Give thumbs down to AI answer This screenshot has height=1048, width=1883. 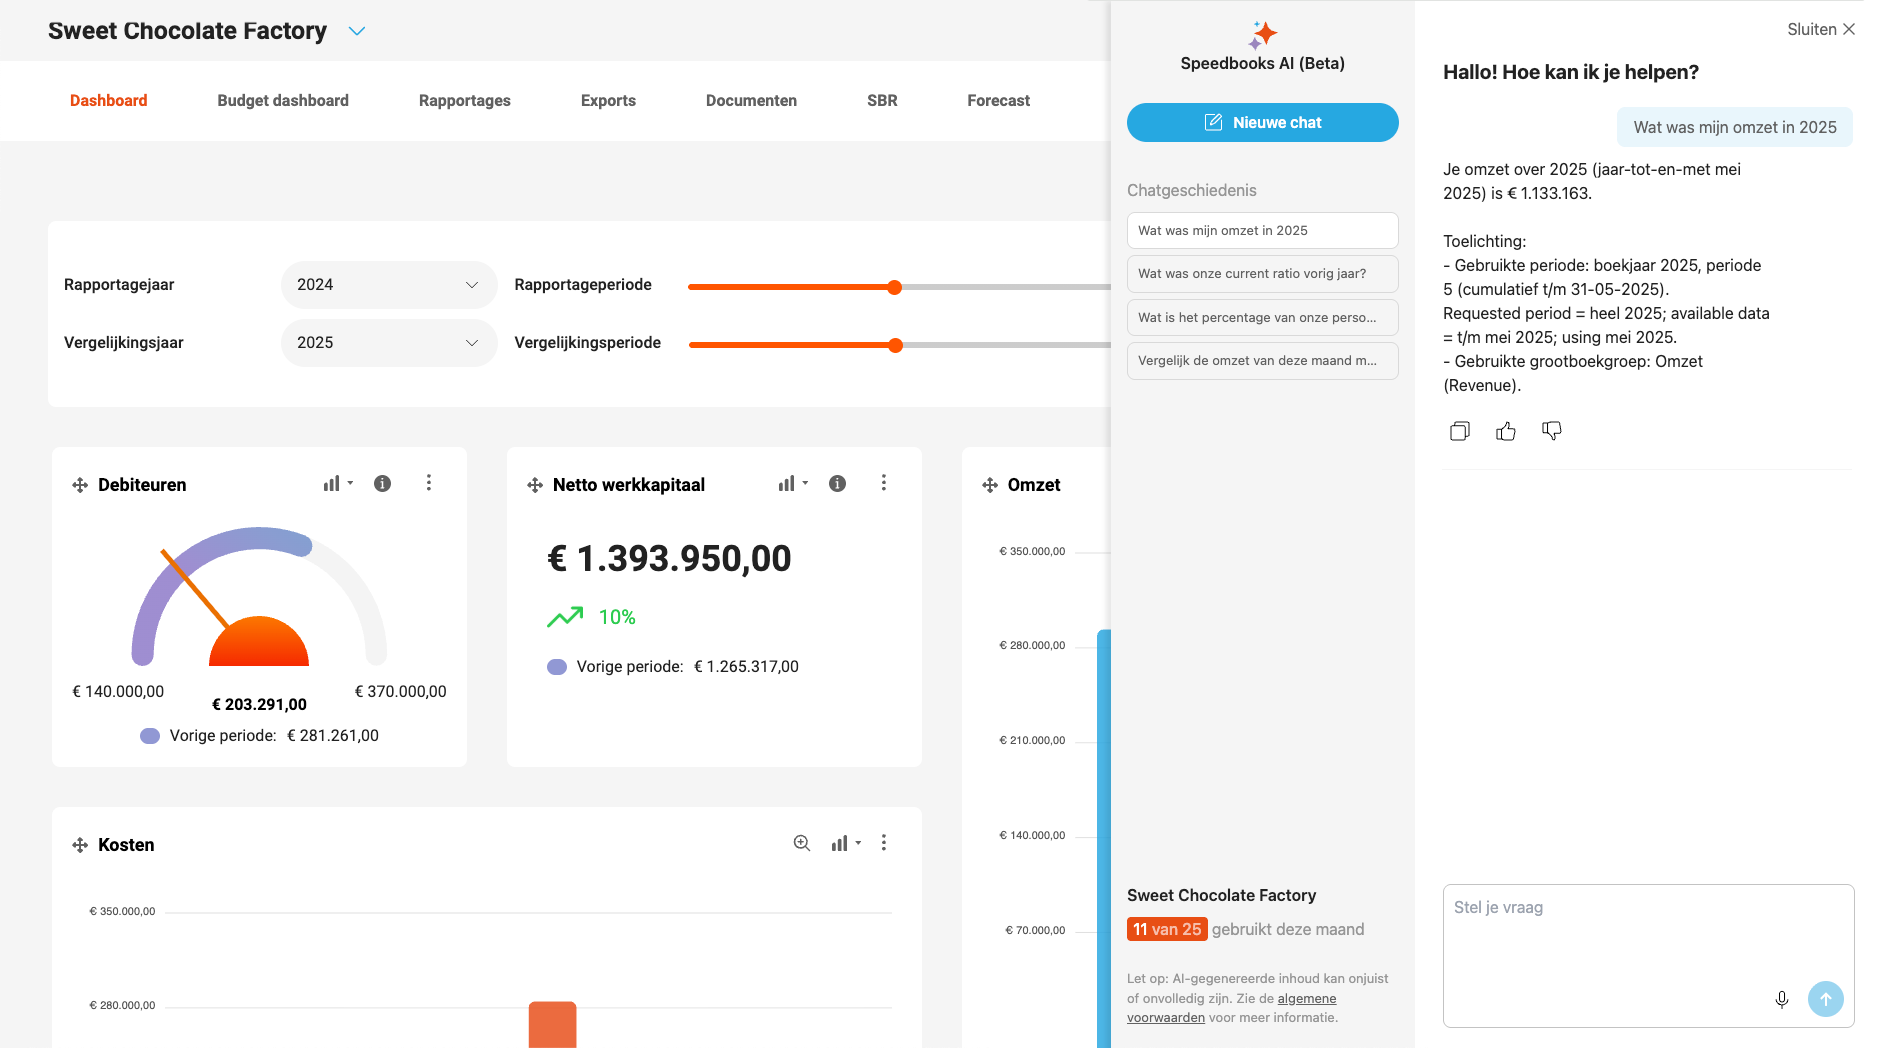(x=1551, y=431)
